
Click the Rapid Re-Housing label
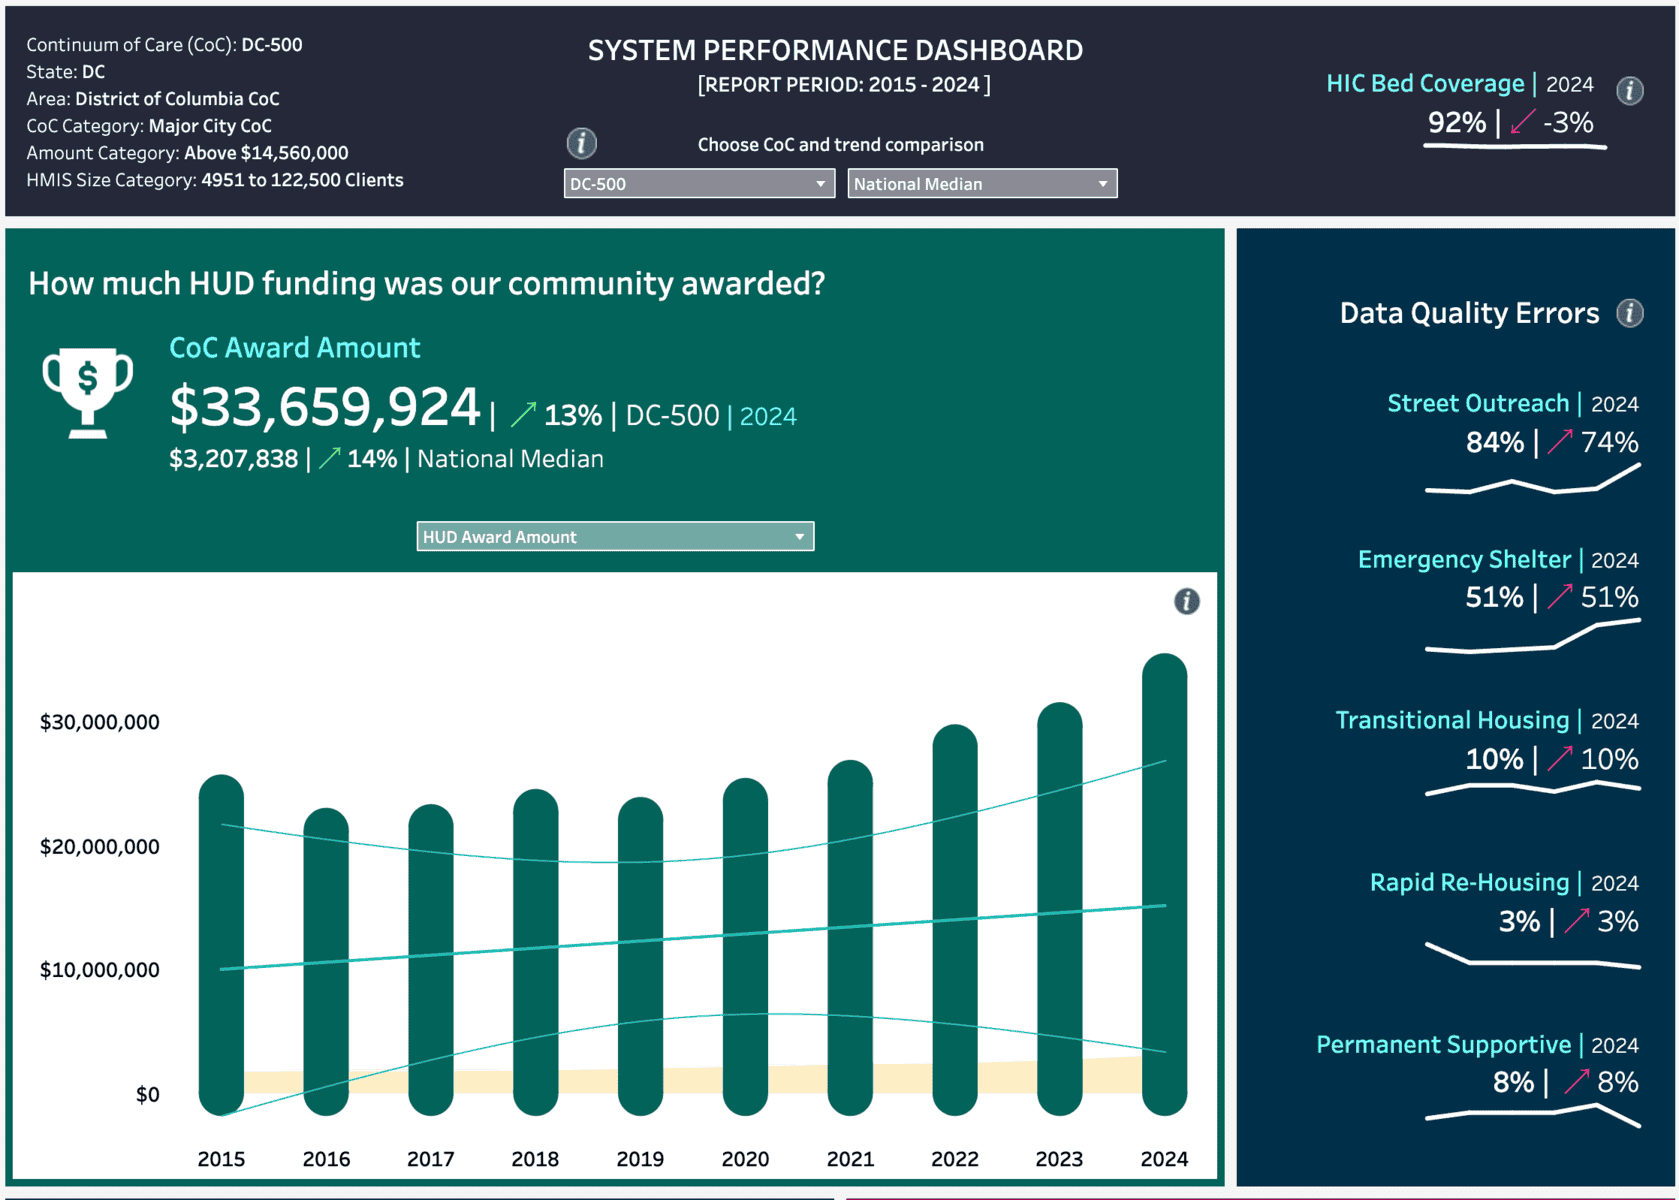pyautogui.click(x=1469, y=882)
